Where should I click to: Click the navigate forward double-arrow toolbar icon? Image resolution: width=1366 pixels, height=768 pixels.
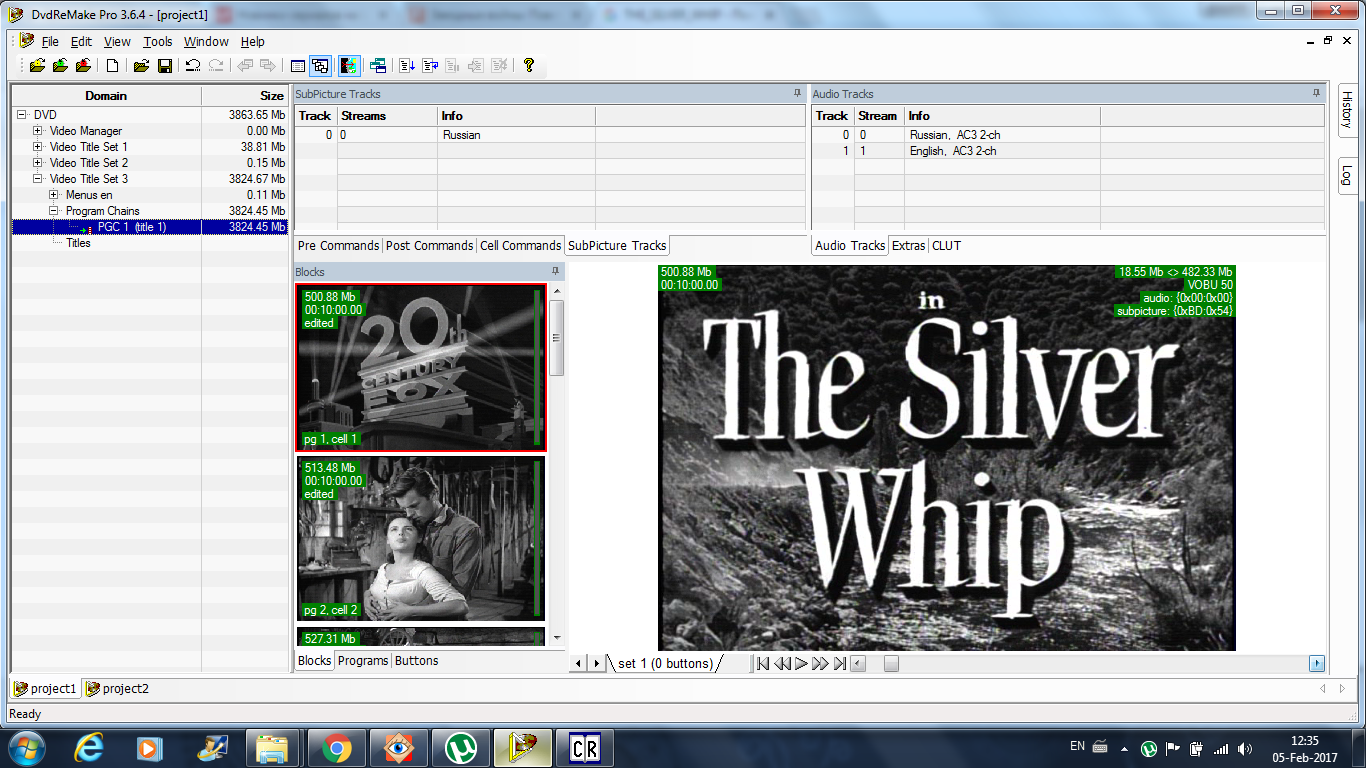[x=268, y=66]
